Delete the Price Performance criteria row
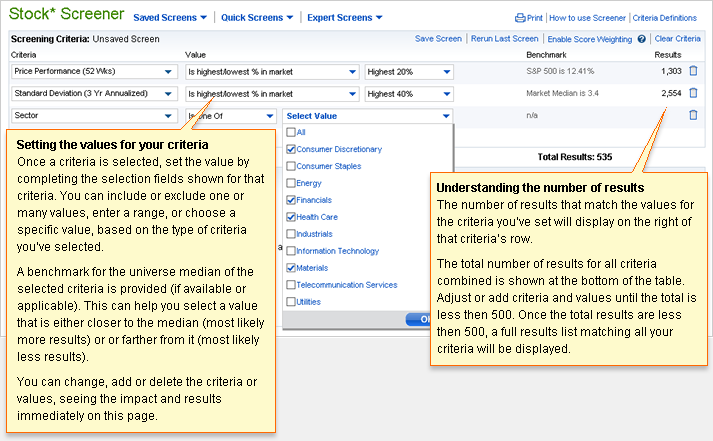This screenshot has height=441, width=713. 694,72
